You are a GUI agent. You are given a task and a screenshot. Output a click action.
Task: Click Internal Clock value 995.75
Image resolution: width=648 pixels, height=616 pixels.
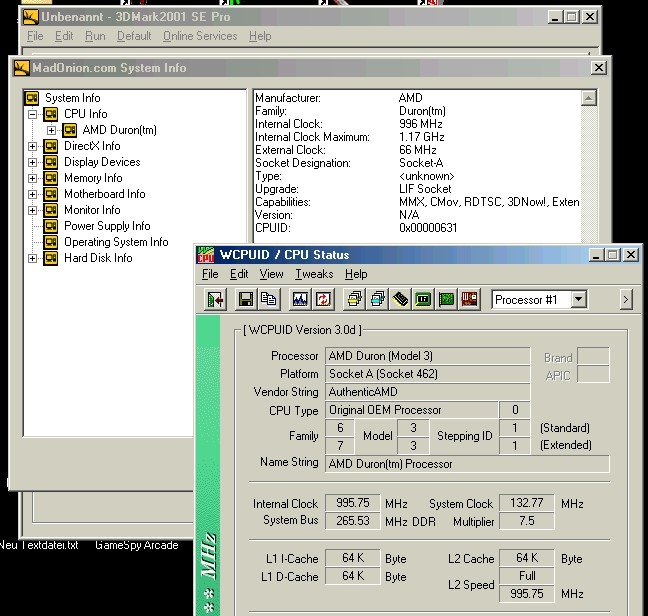click(x=353, y=503)
